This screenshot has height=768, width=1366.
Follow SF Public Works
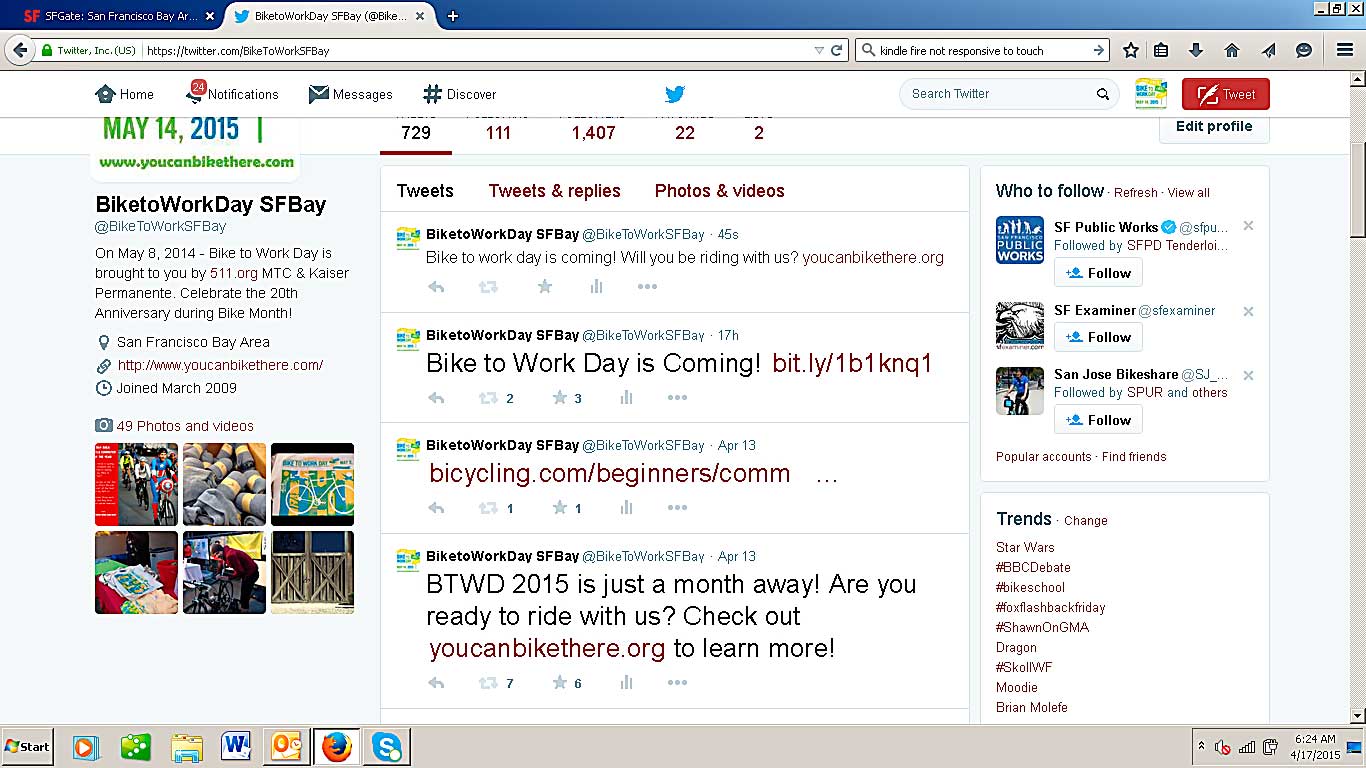click(x=1098, y=273)
